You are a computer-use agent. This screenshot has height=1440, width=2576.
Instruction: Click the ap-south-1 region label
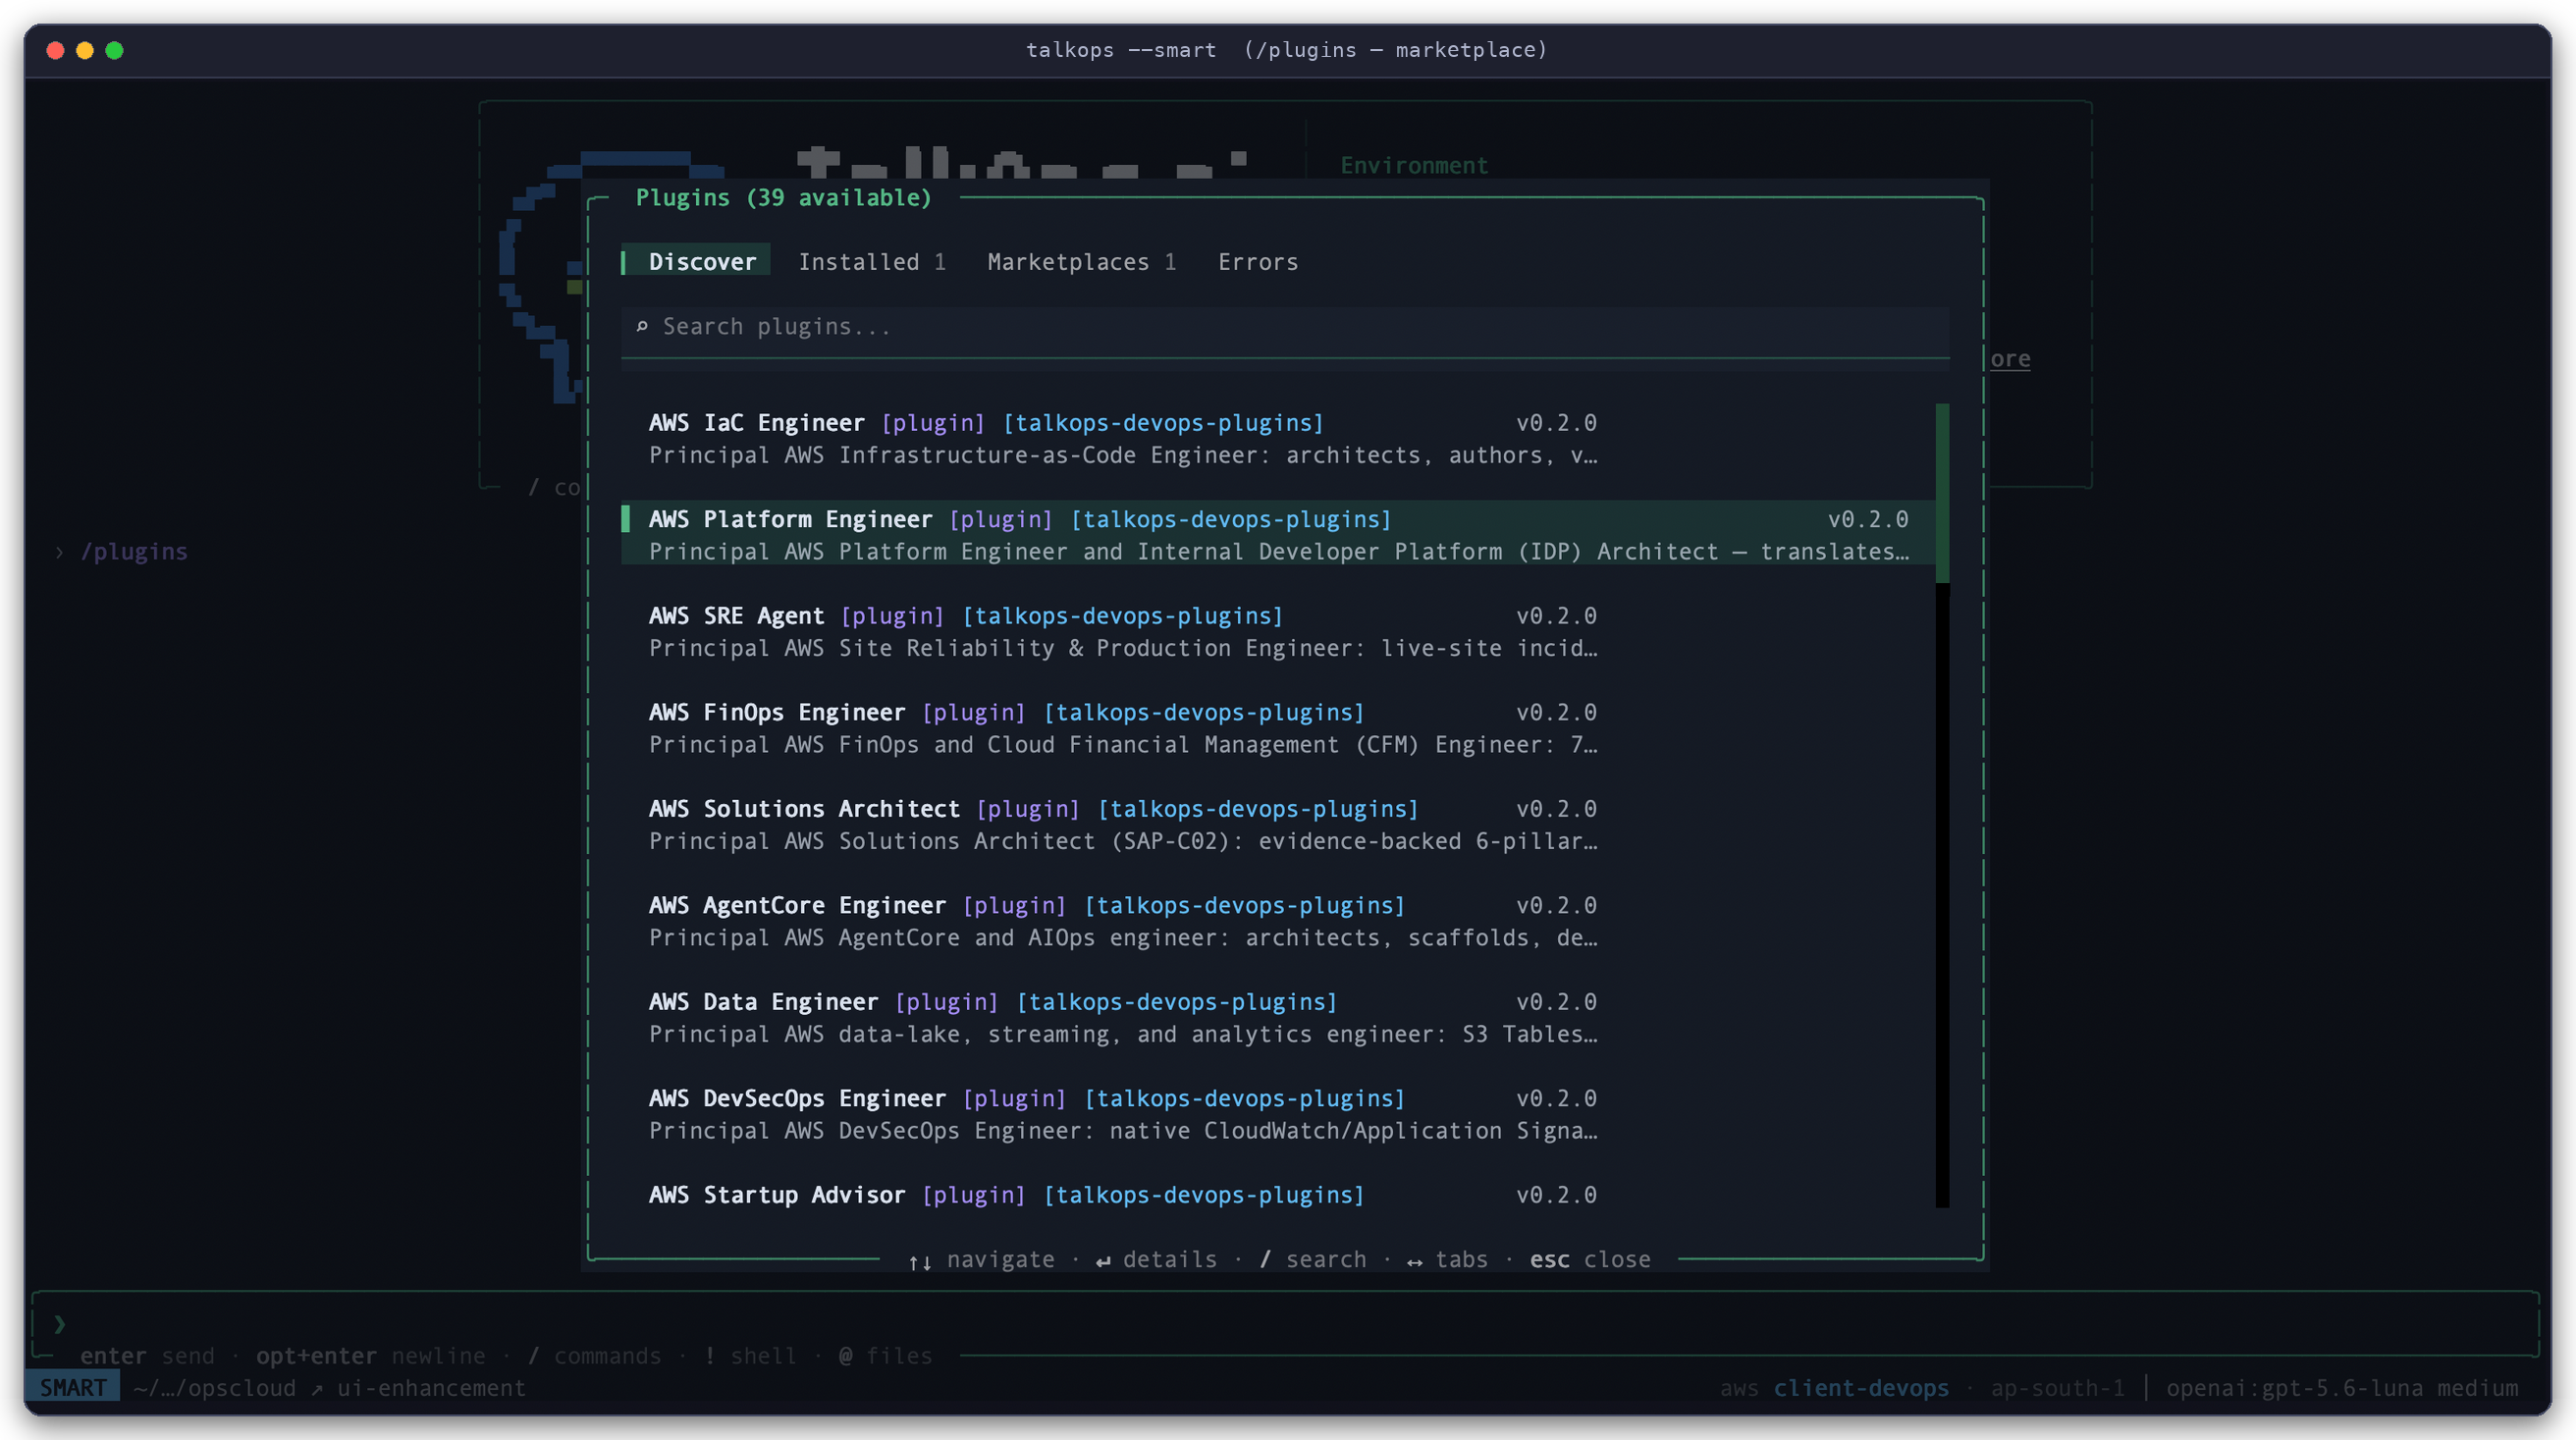coord(2057,1388)
